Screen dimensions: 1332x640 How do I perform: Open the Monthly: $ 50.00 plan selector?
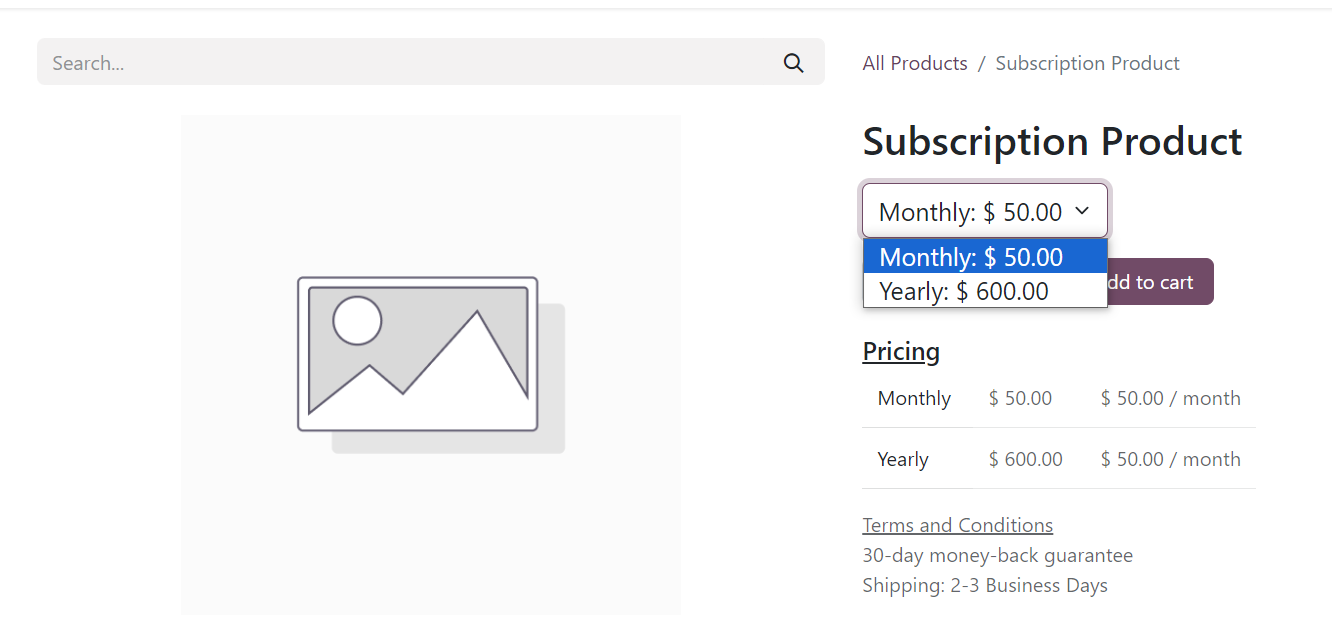coord(970,212)
